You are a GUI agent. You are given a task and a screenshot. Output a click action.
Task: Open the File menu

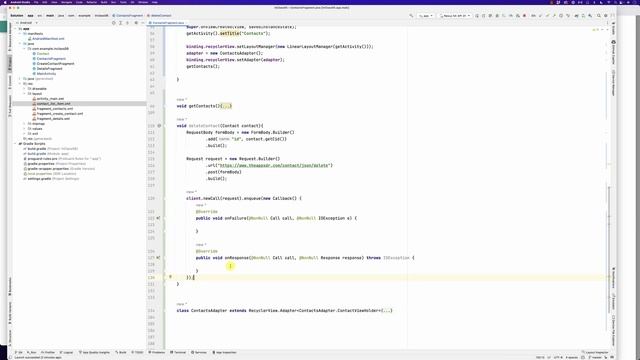coord(36,2)
